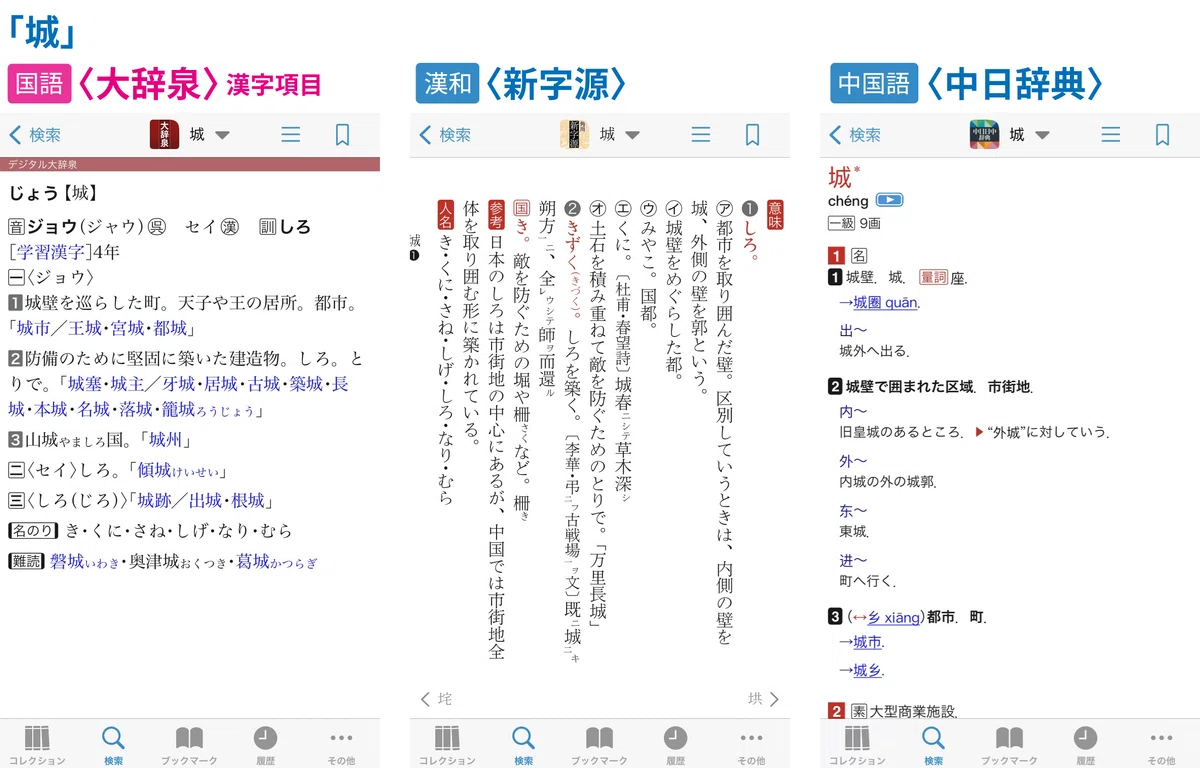This screenshot has width=1200, height=768.
Task: Follow the →城圈 quān link
Action: [x=878, y=303]
